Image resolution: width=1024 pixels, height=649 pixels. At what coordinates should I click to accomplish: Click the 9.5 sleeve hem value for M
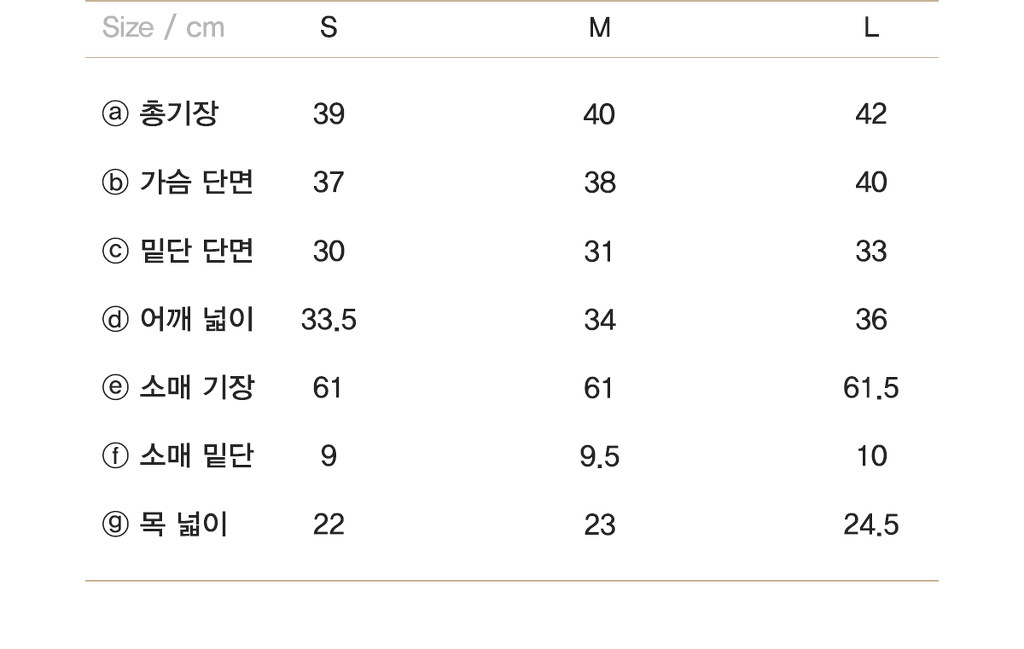[x=600, y=456]
